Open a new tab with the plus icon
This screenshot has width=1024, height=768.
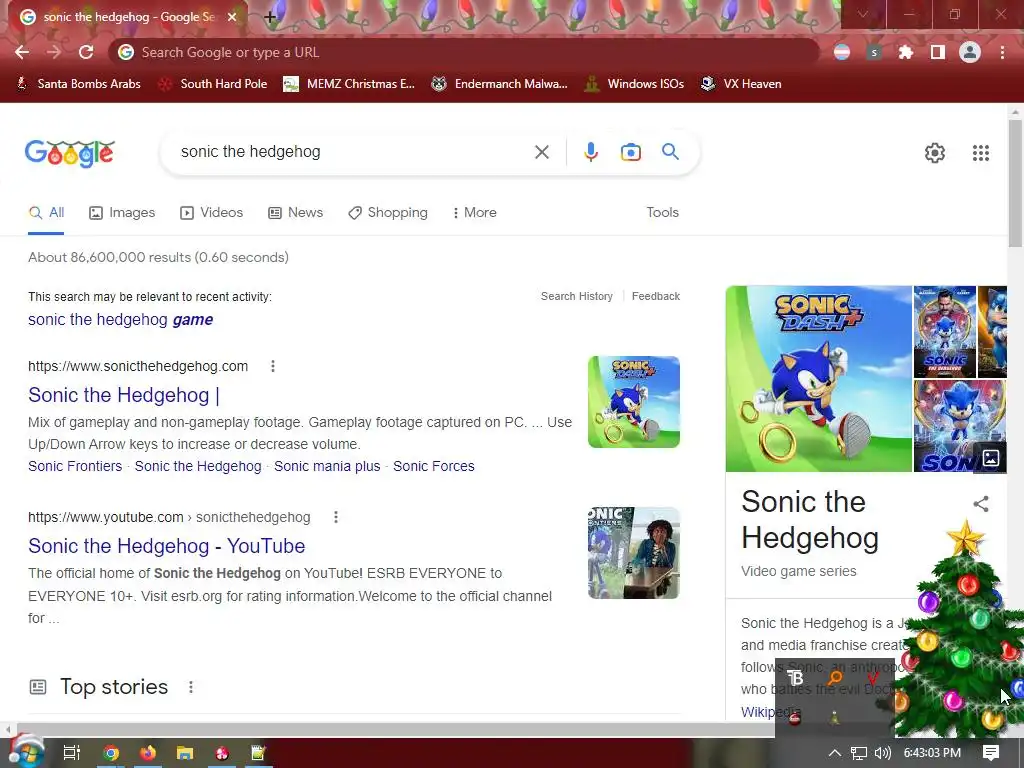point(270,17)
